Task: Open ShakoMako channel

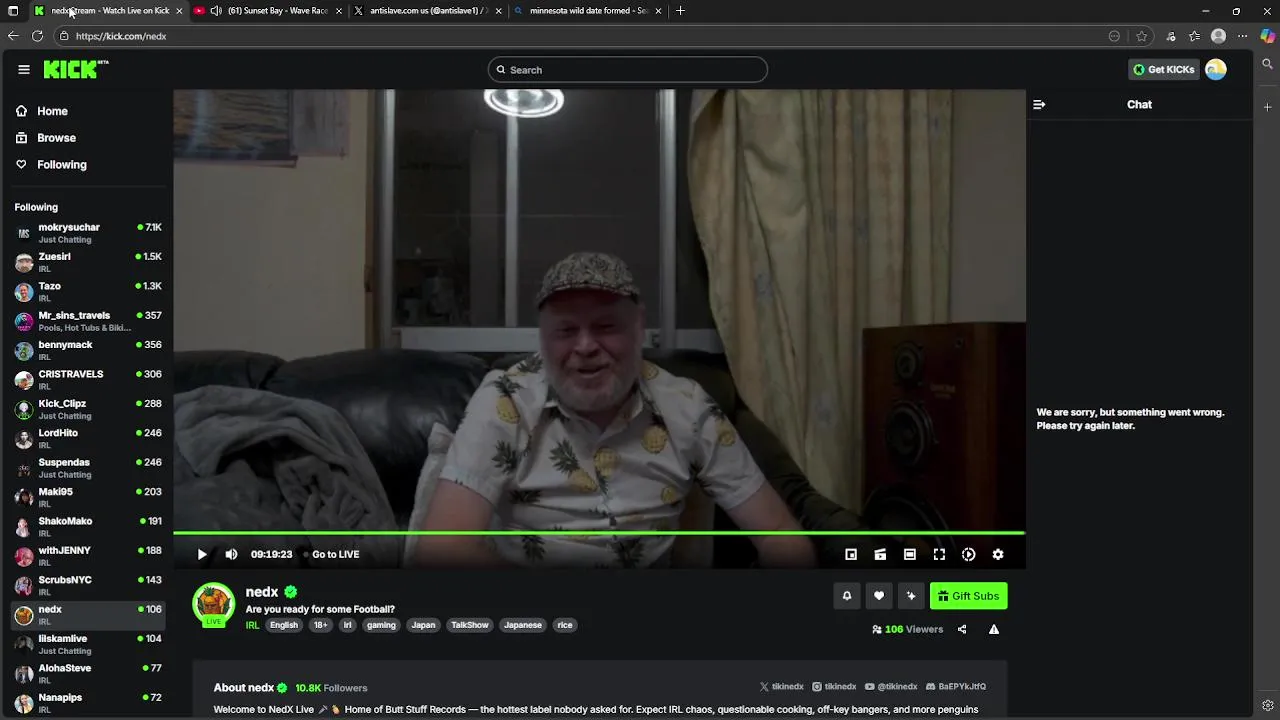Action: pos(88,527)
